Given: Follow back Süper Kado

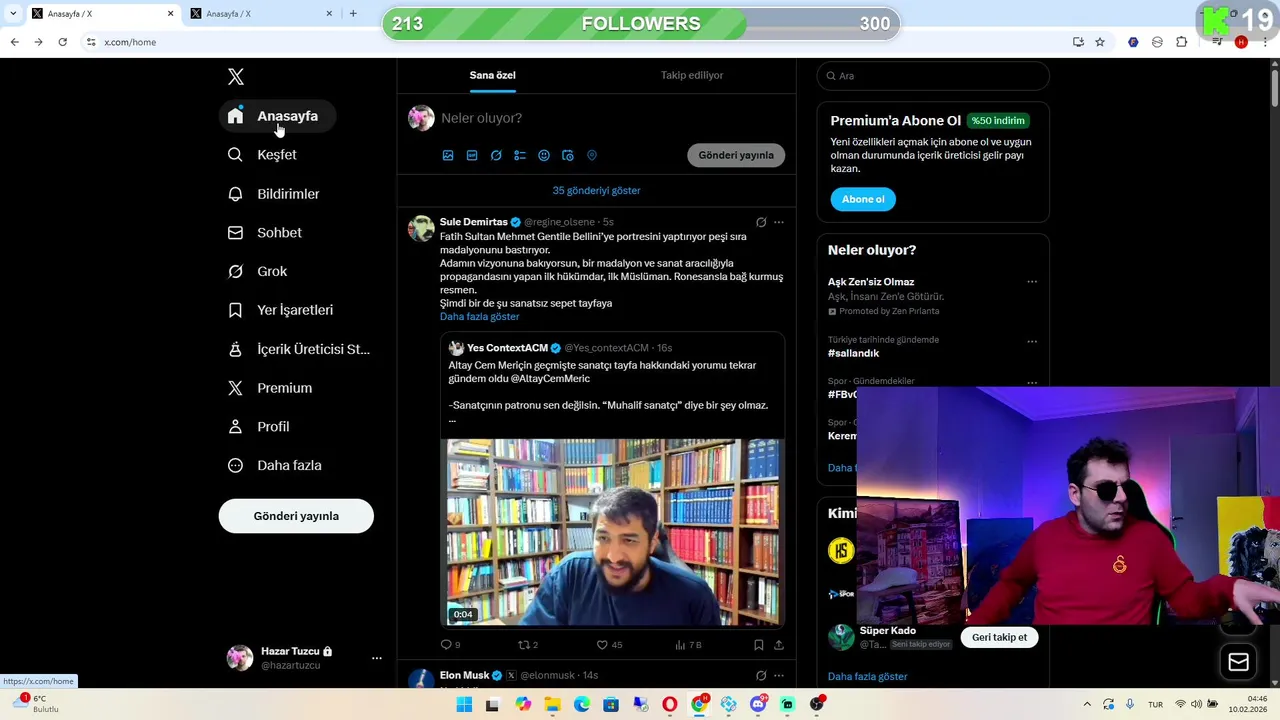Looking at the screenshot, I should pyautogui.click(x=999, y=637).
